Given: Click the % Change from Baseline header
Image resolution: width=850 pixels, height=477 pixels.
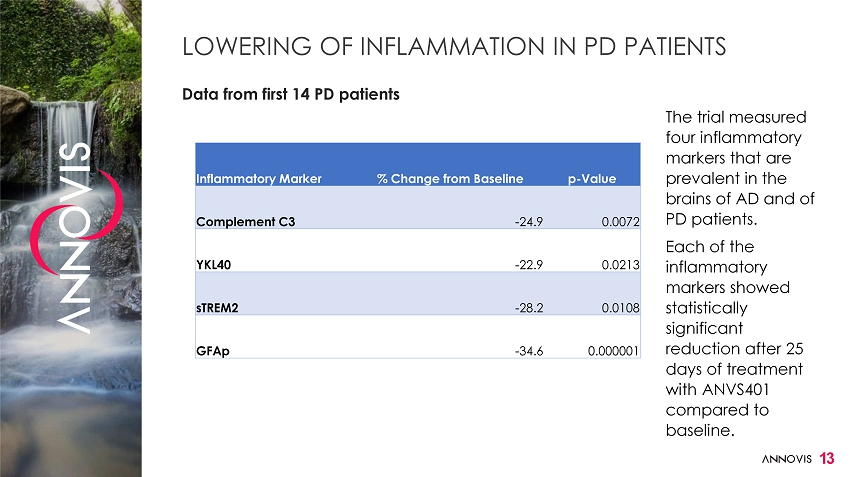Looking at the screenshot, I should point(450,179).
